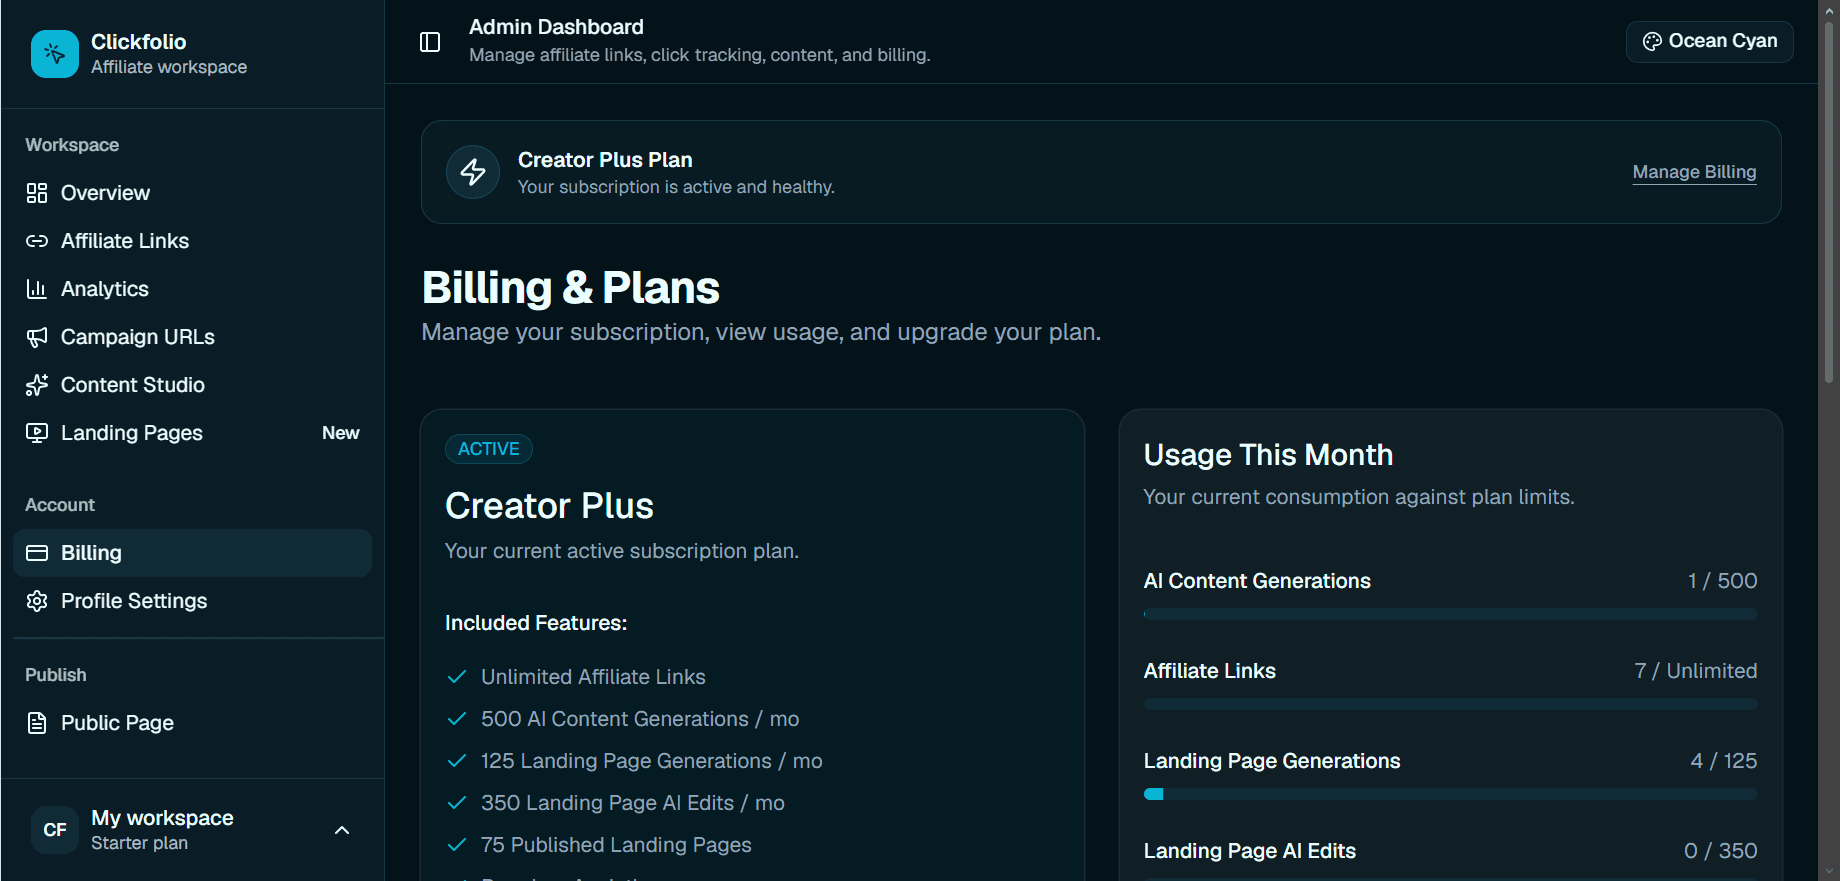1840x881 pixels.
Task: Click checkmark beside 125 Landing Page Generations
Action: coord(457,761)
